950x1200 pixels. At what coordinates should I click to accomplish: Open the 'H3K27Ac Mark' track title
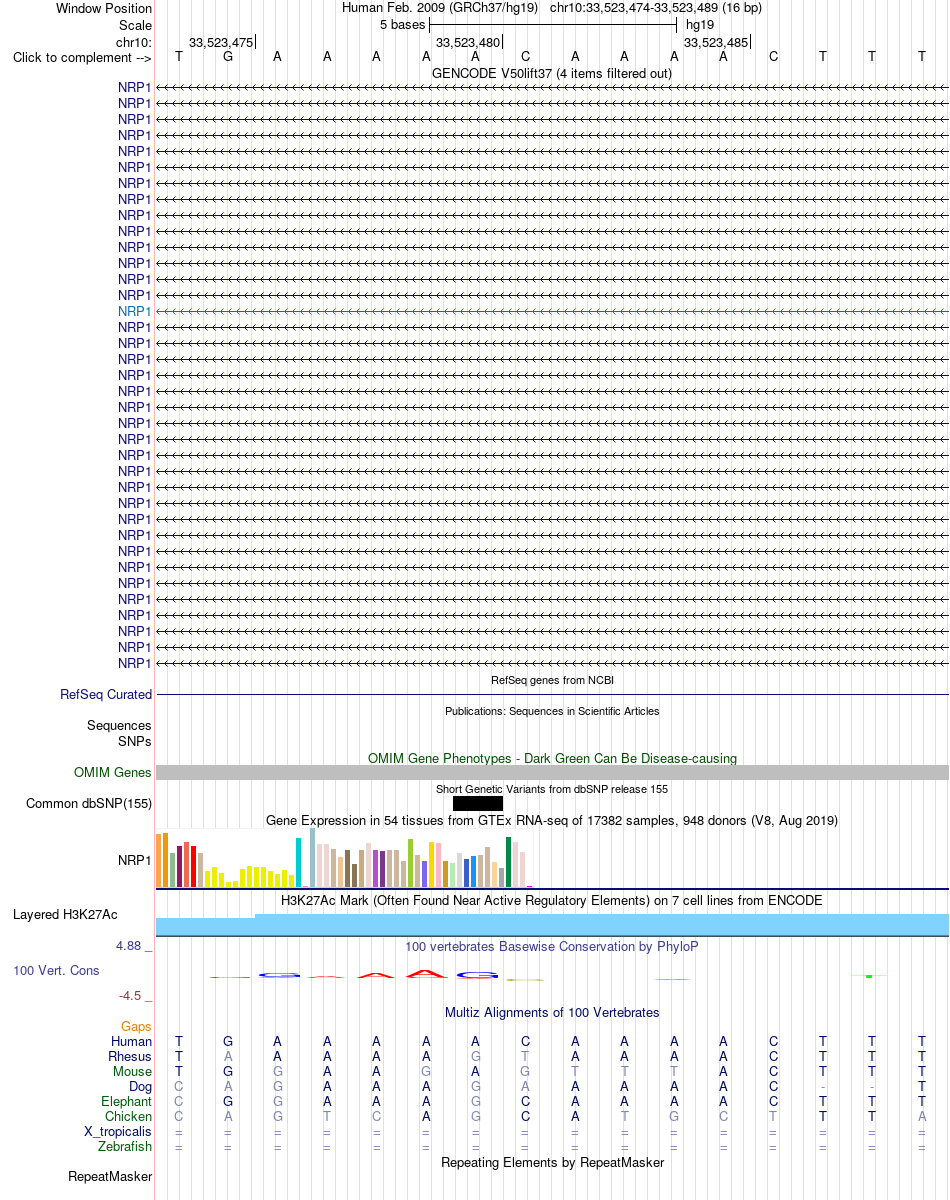tap(552, 900)
